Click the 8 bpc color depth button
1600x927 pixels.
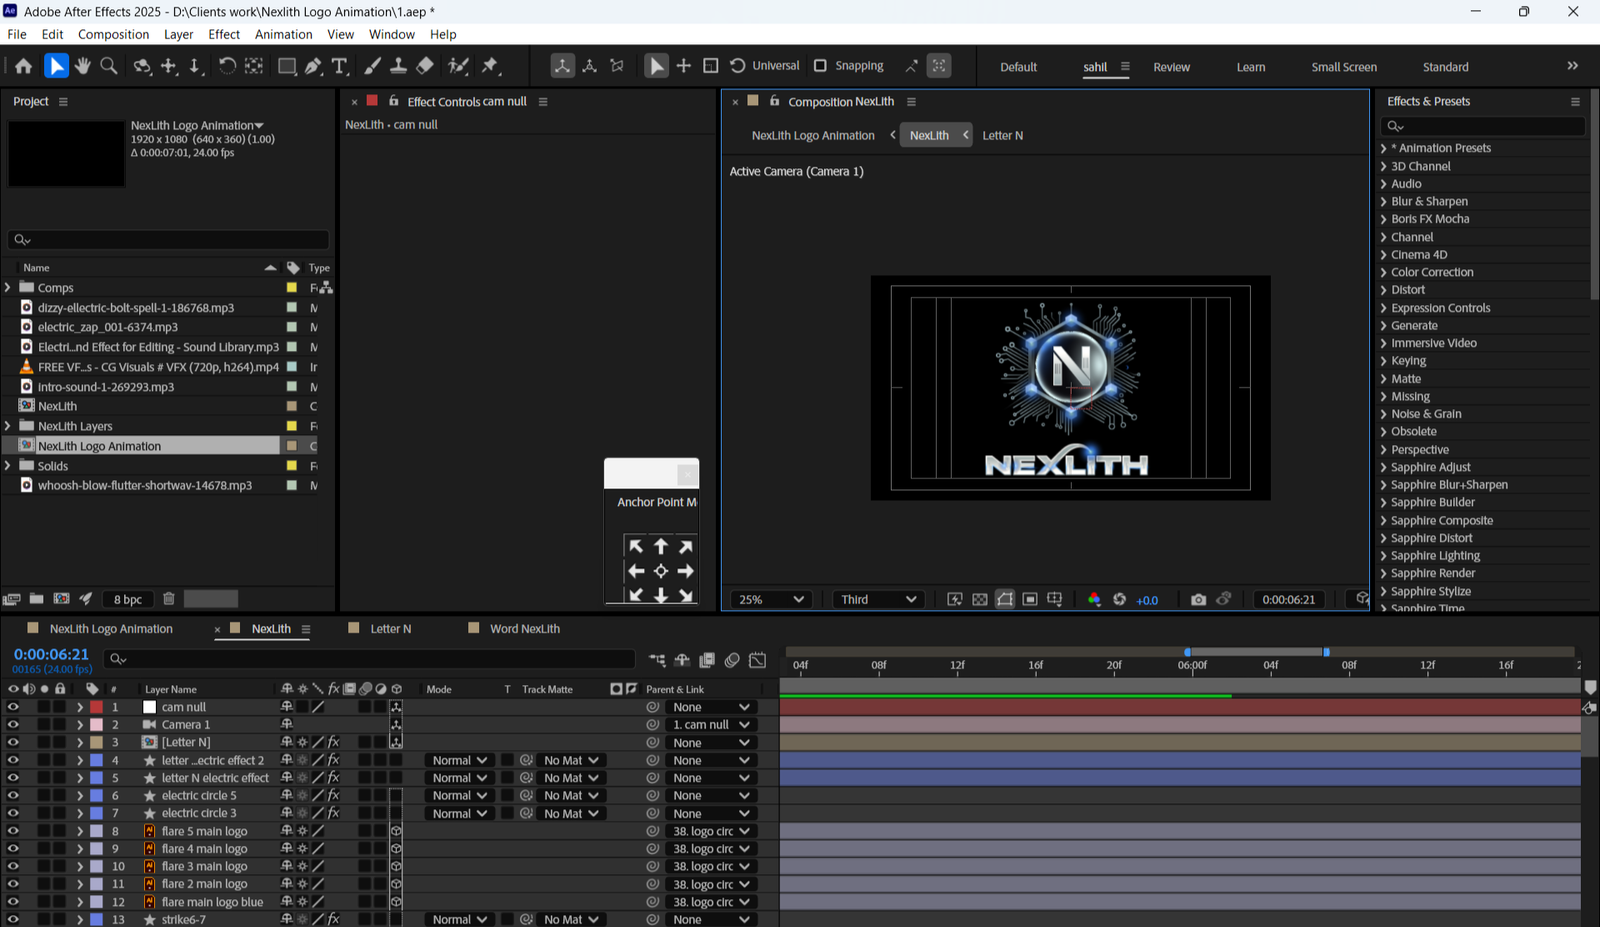point(127,599)
